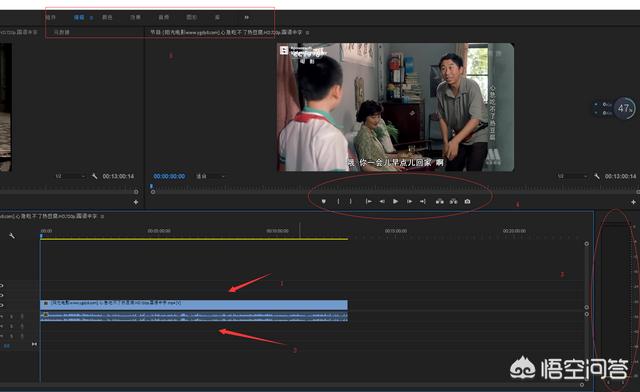Switch to the 编辑 workspace

[x=79, y=17]
